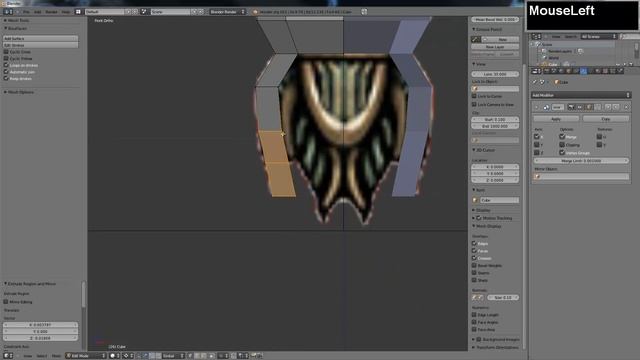
Task: Collapse the View panel in properties region
Action: (x=473, y=64)
